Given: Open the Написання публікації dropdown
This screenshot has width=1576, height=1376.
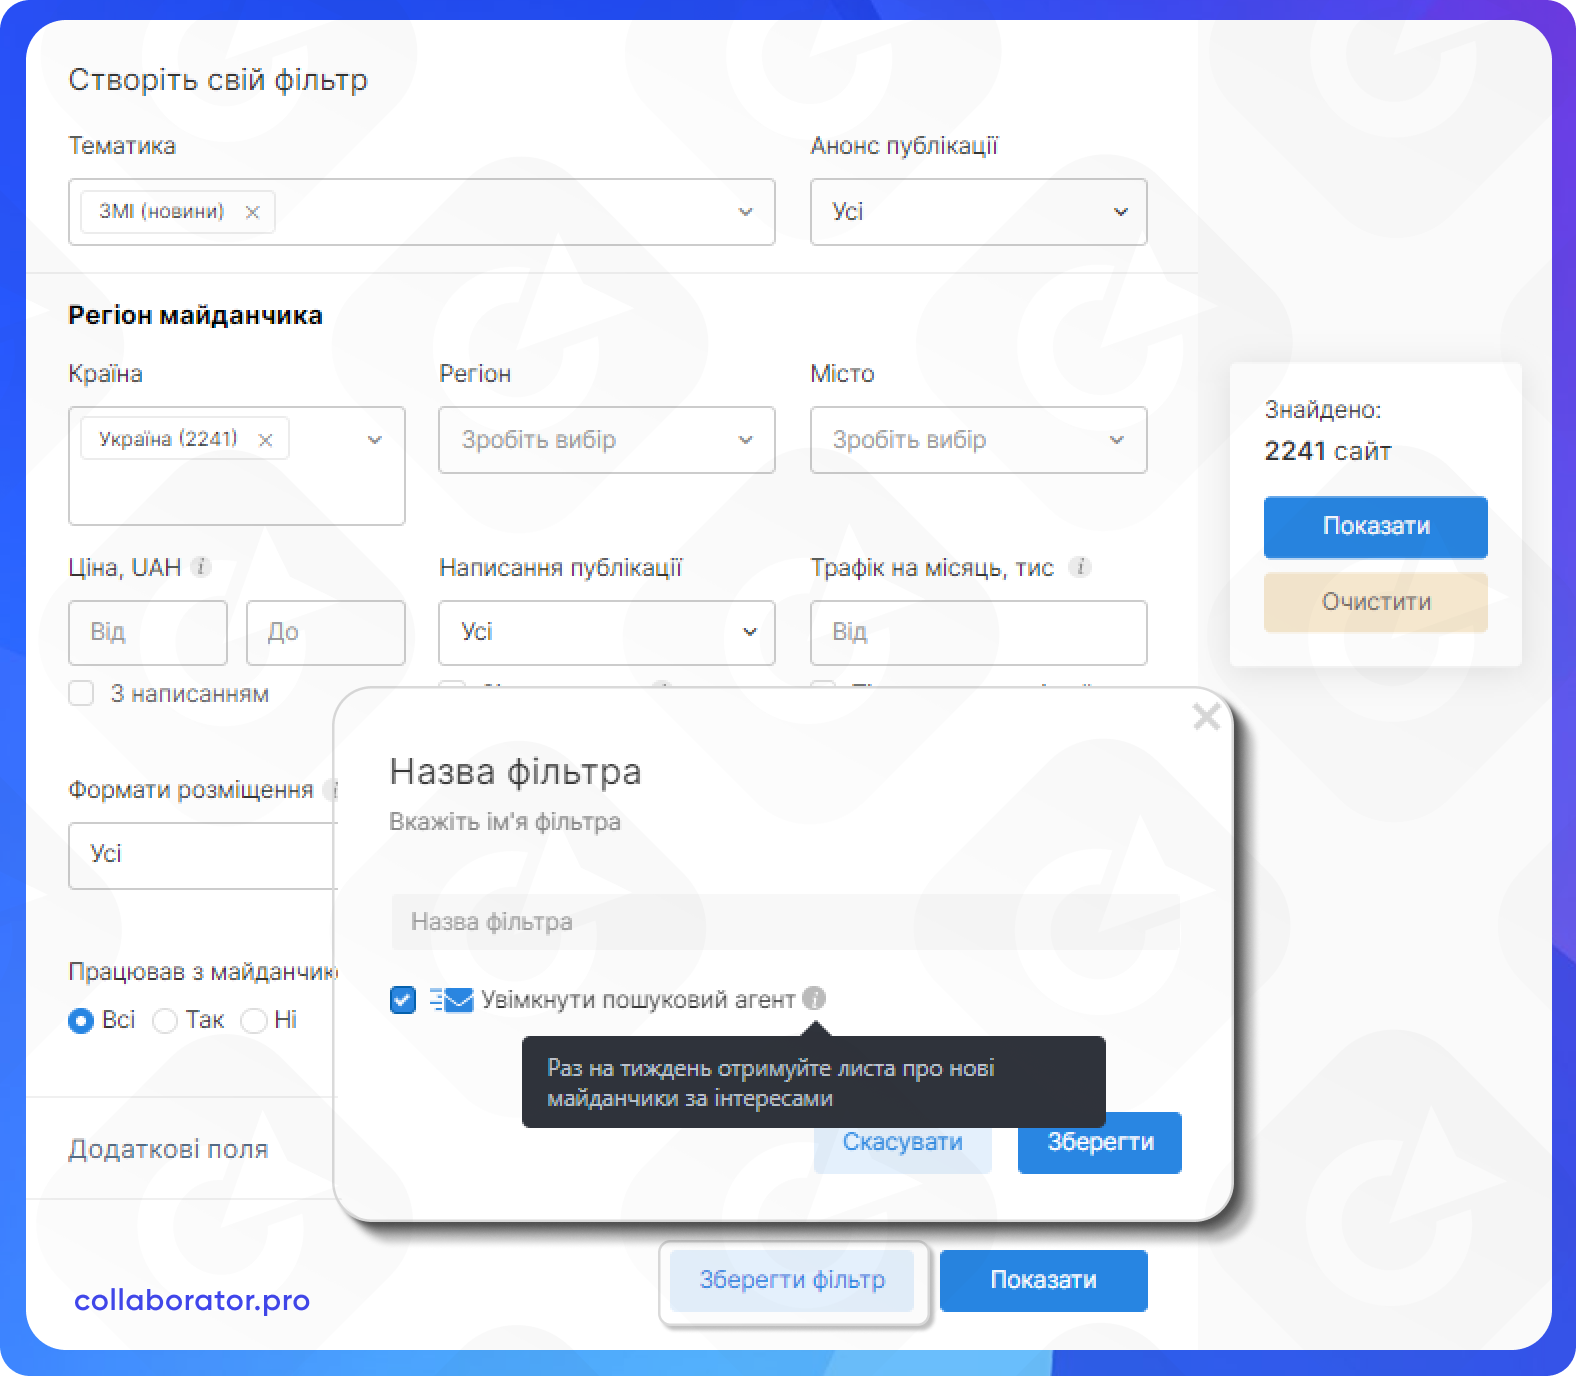Looking at the screenshot, I should (x=606, y=632).
